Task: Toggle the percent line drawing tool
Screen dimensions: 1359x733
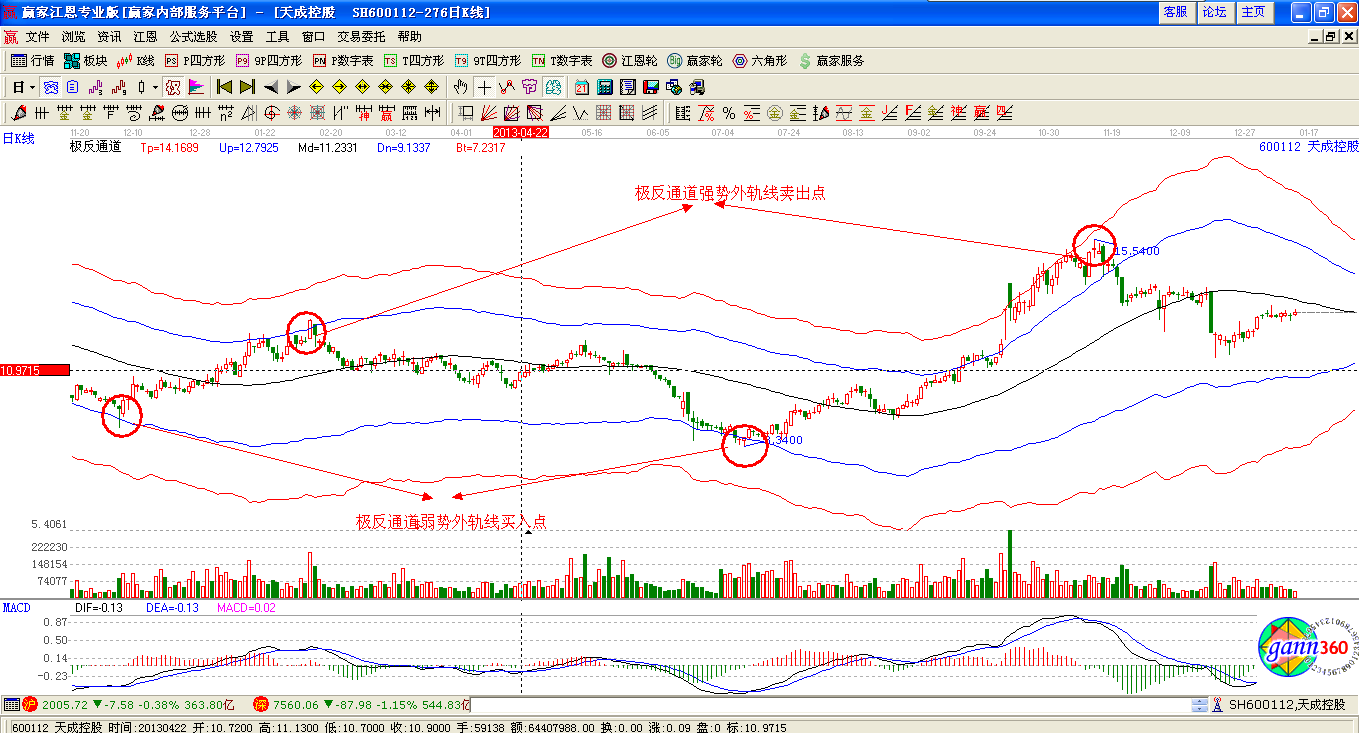Action: [729, 113]
